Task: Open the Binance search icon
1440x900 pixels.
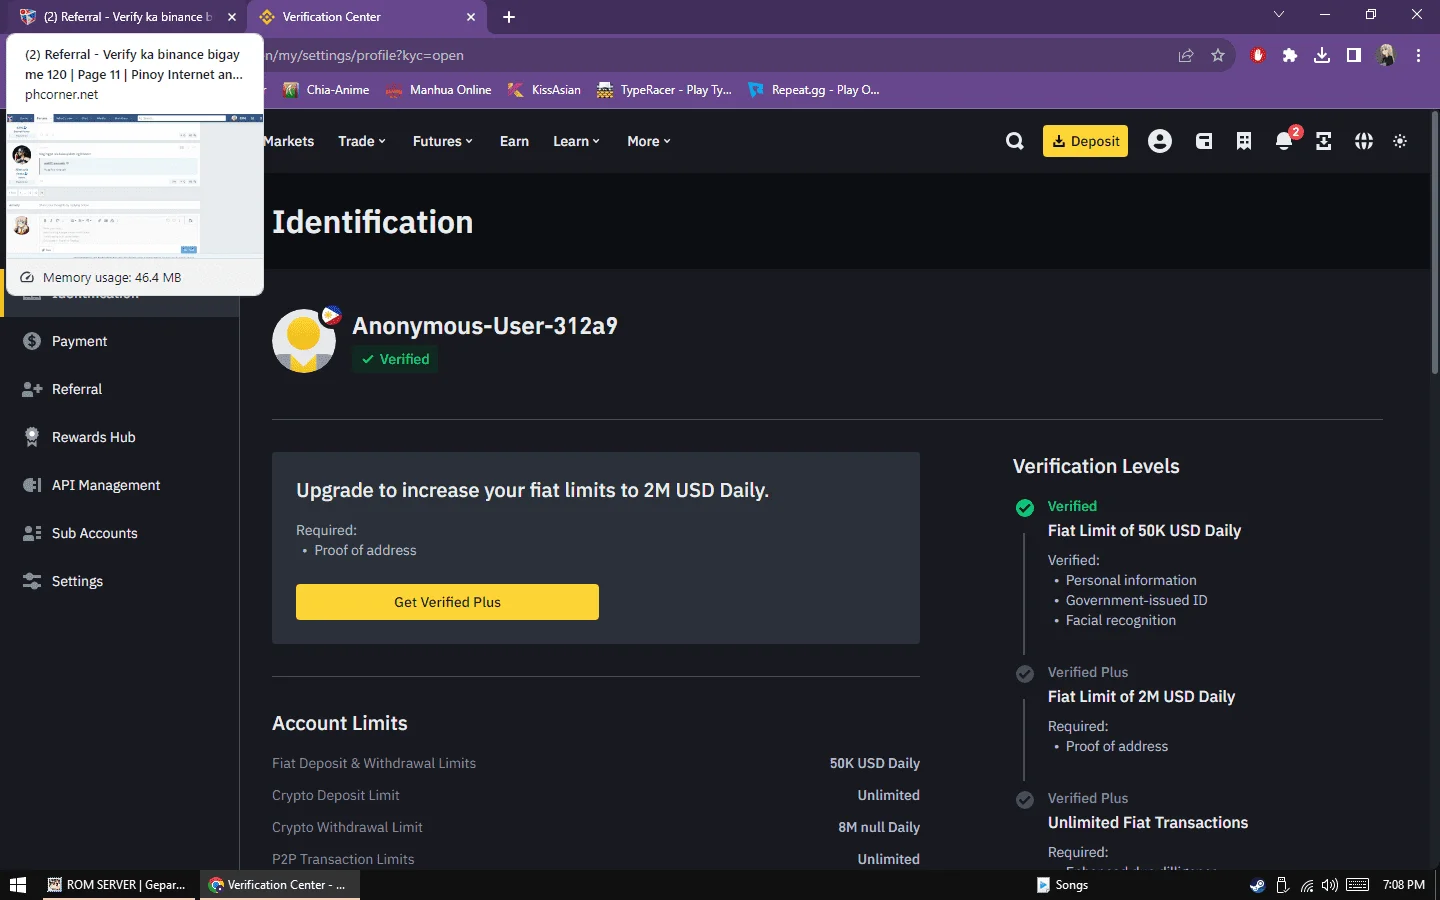Action: [x=1014, y=141]
